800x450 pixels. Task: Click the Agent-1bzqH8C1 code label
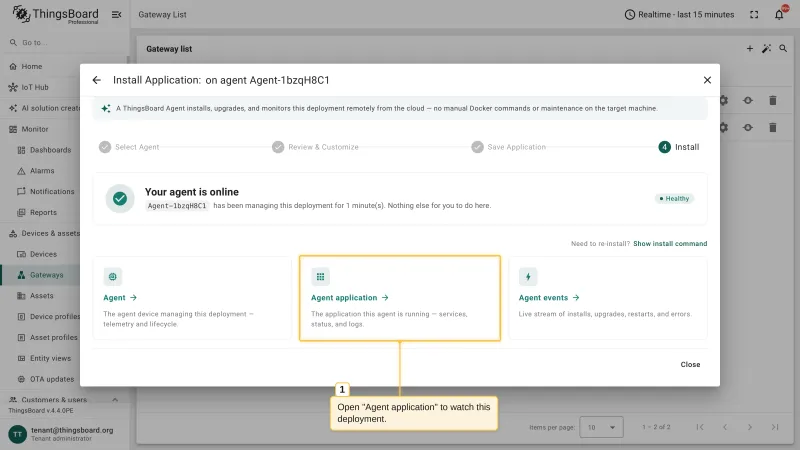coord(177,206)
